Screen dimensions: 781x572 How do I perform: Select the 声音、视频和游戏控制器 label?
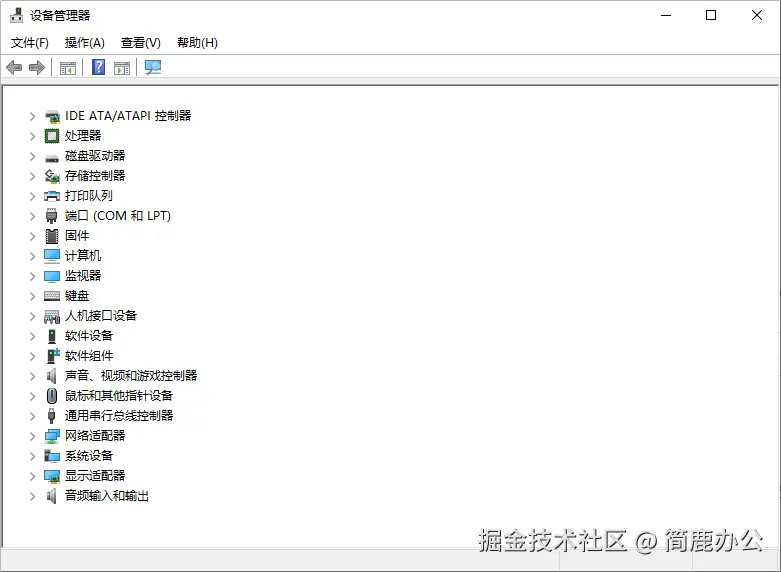tap(131, 376)
